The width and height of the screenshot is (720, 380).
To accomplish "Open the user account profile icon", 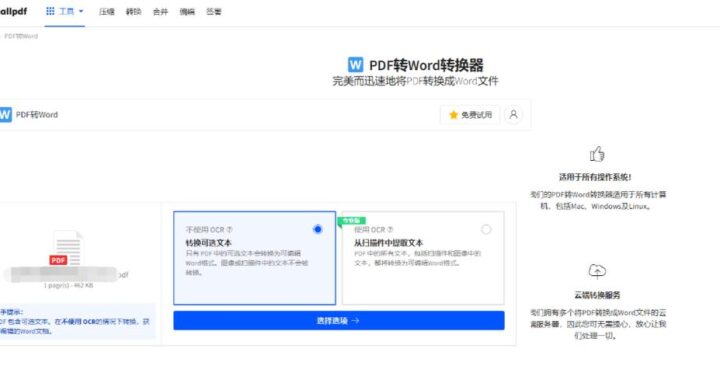I will coord(513,114).
